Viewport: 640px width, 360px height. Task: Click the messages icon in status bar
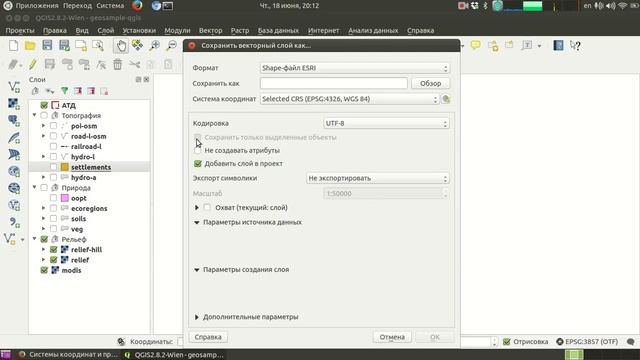pyautogui.click(x=631, y=342)
